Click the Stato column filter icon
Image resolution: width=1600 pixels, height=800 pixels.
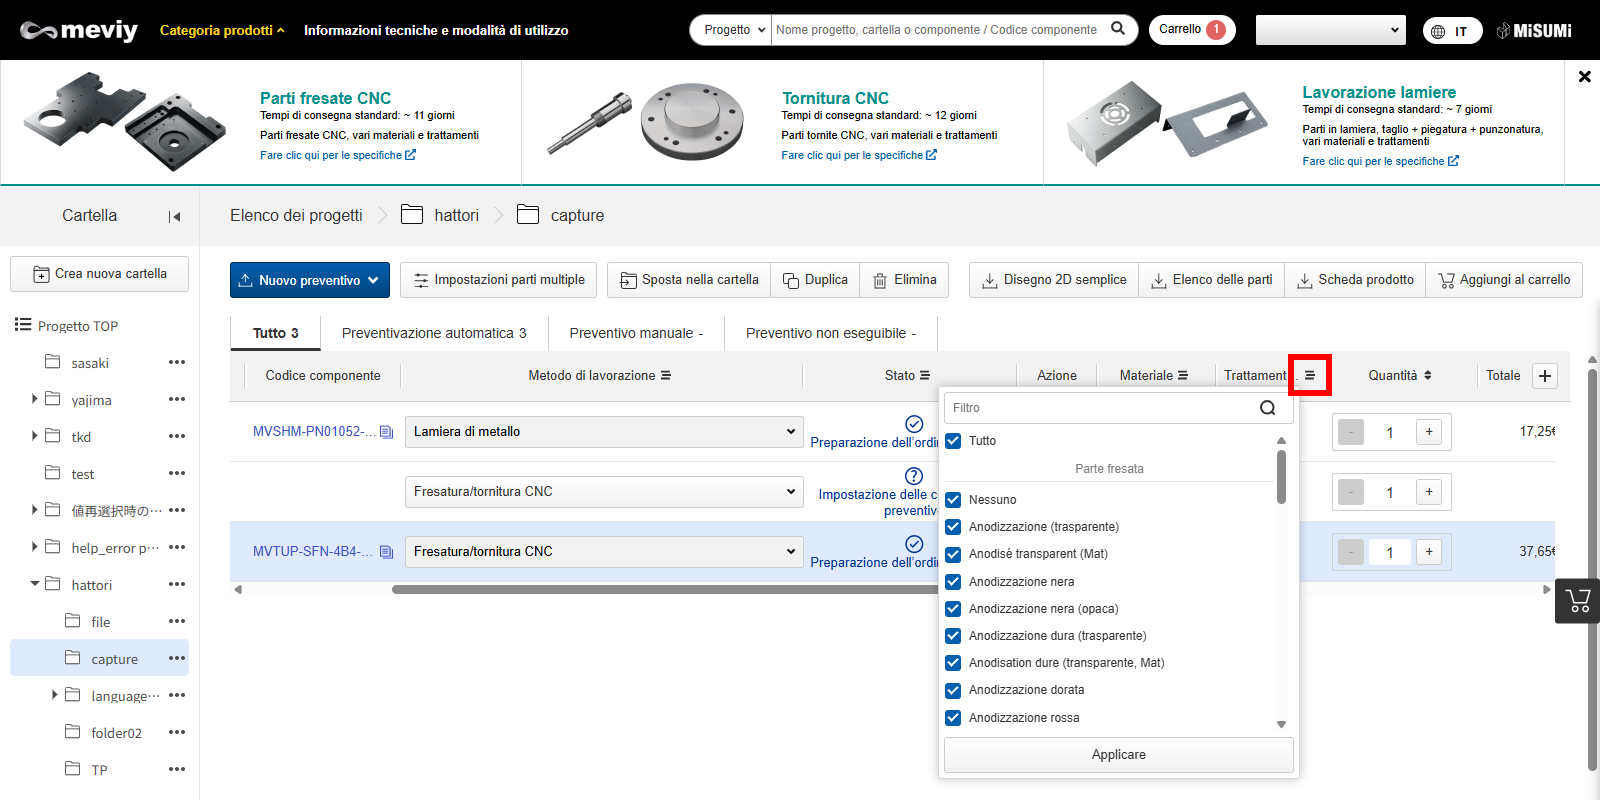tap(924, 376)
